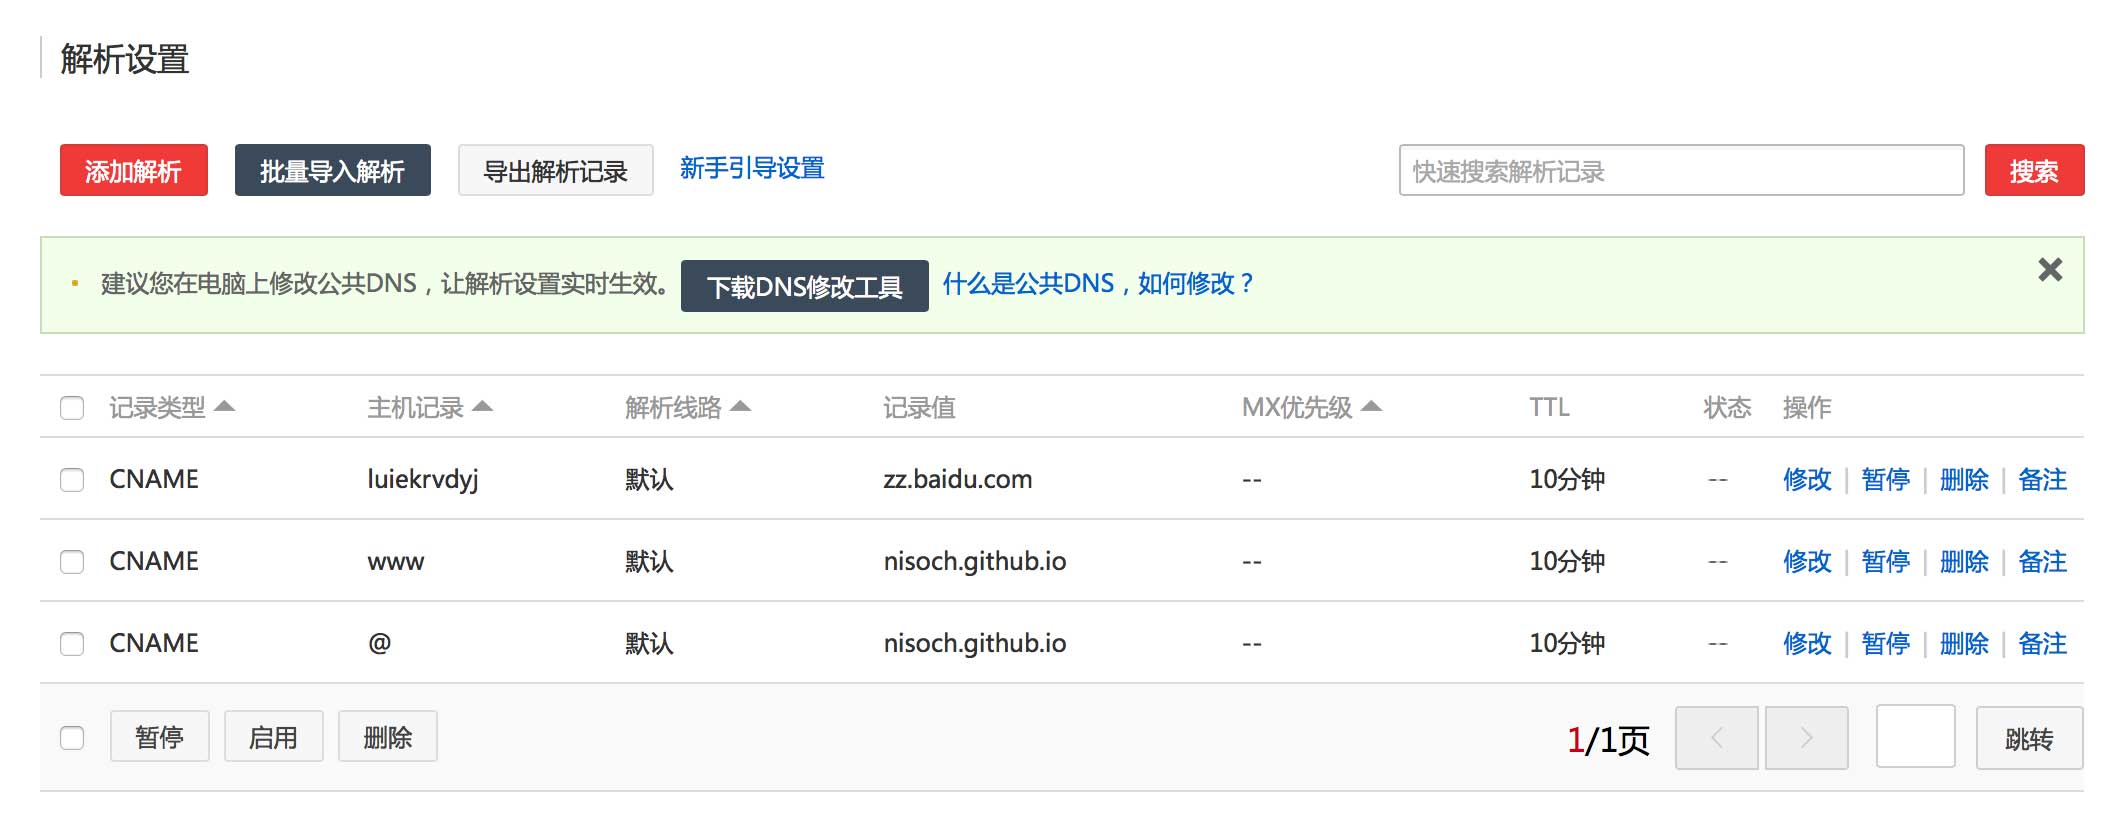
Task: Sort by MX优先级 column arrow
Action: pos(1371,406)
